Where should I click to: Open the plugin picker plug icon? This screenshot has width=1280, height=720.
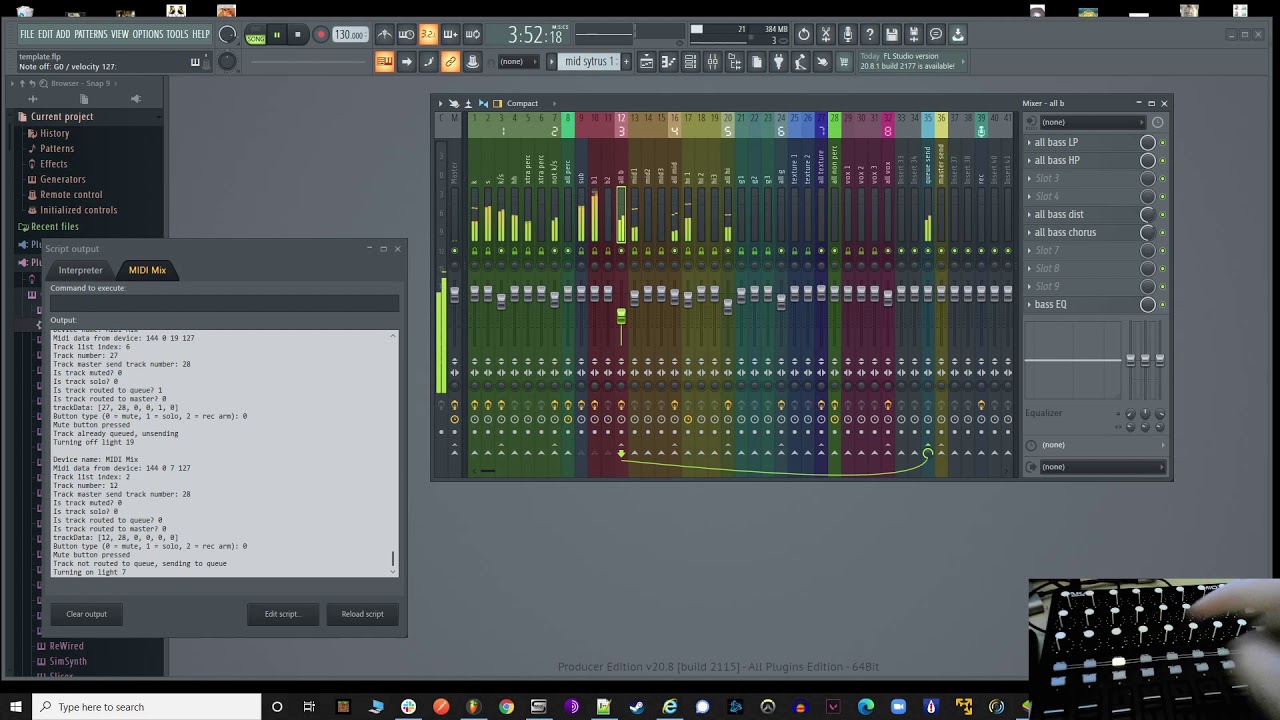[778, 62]
